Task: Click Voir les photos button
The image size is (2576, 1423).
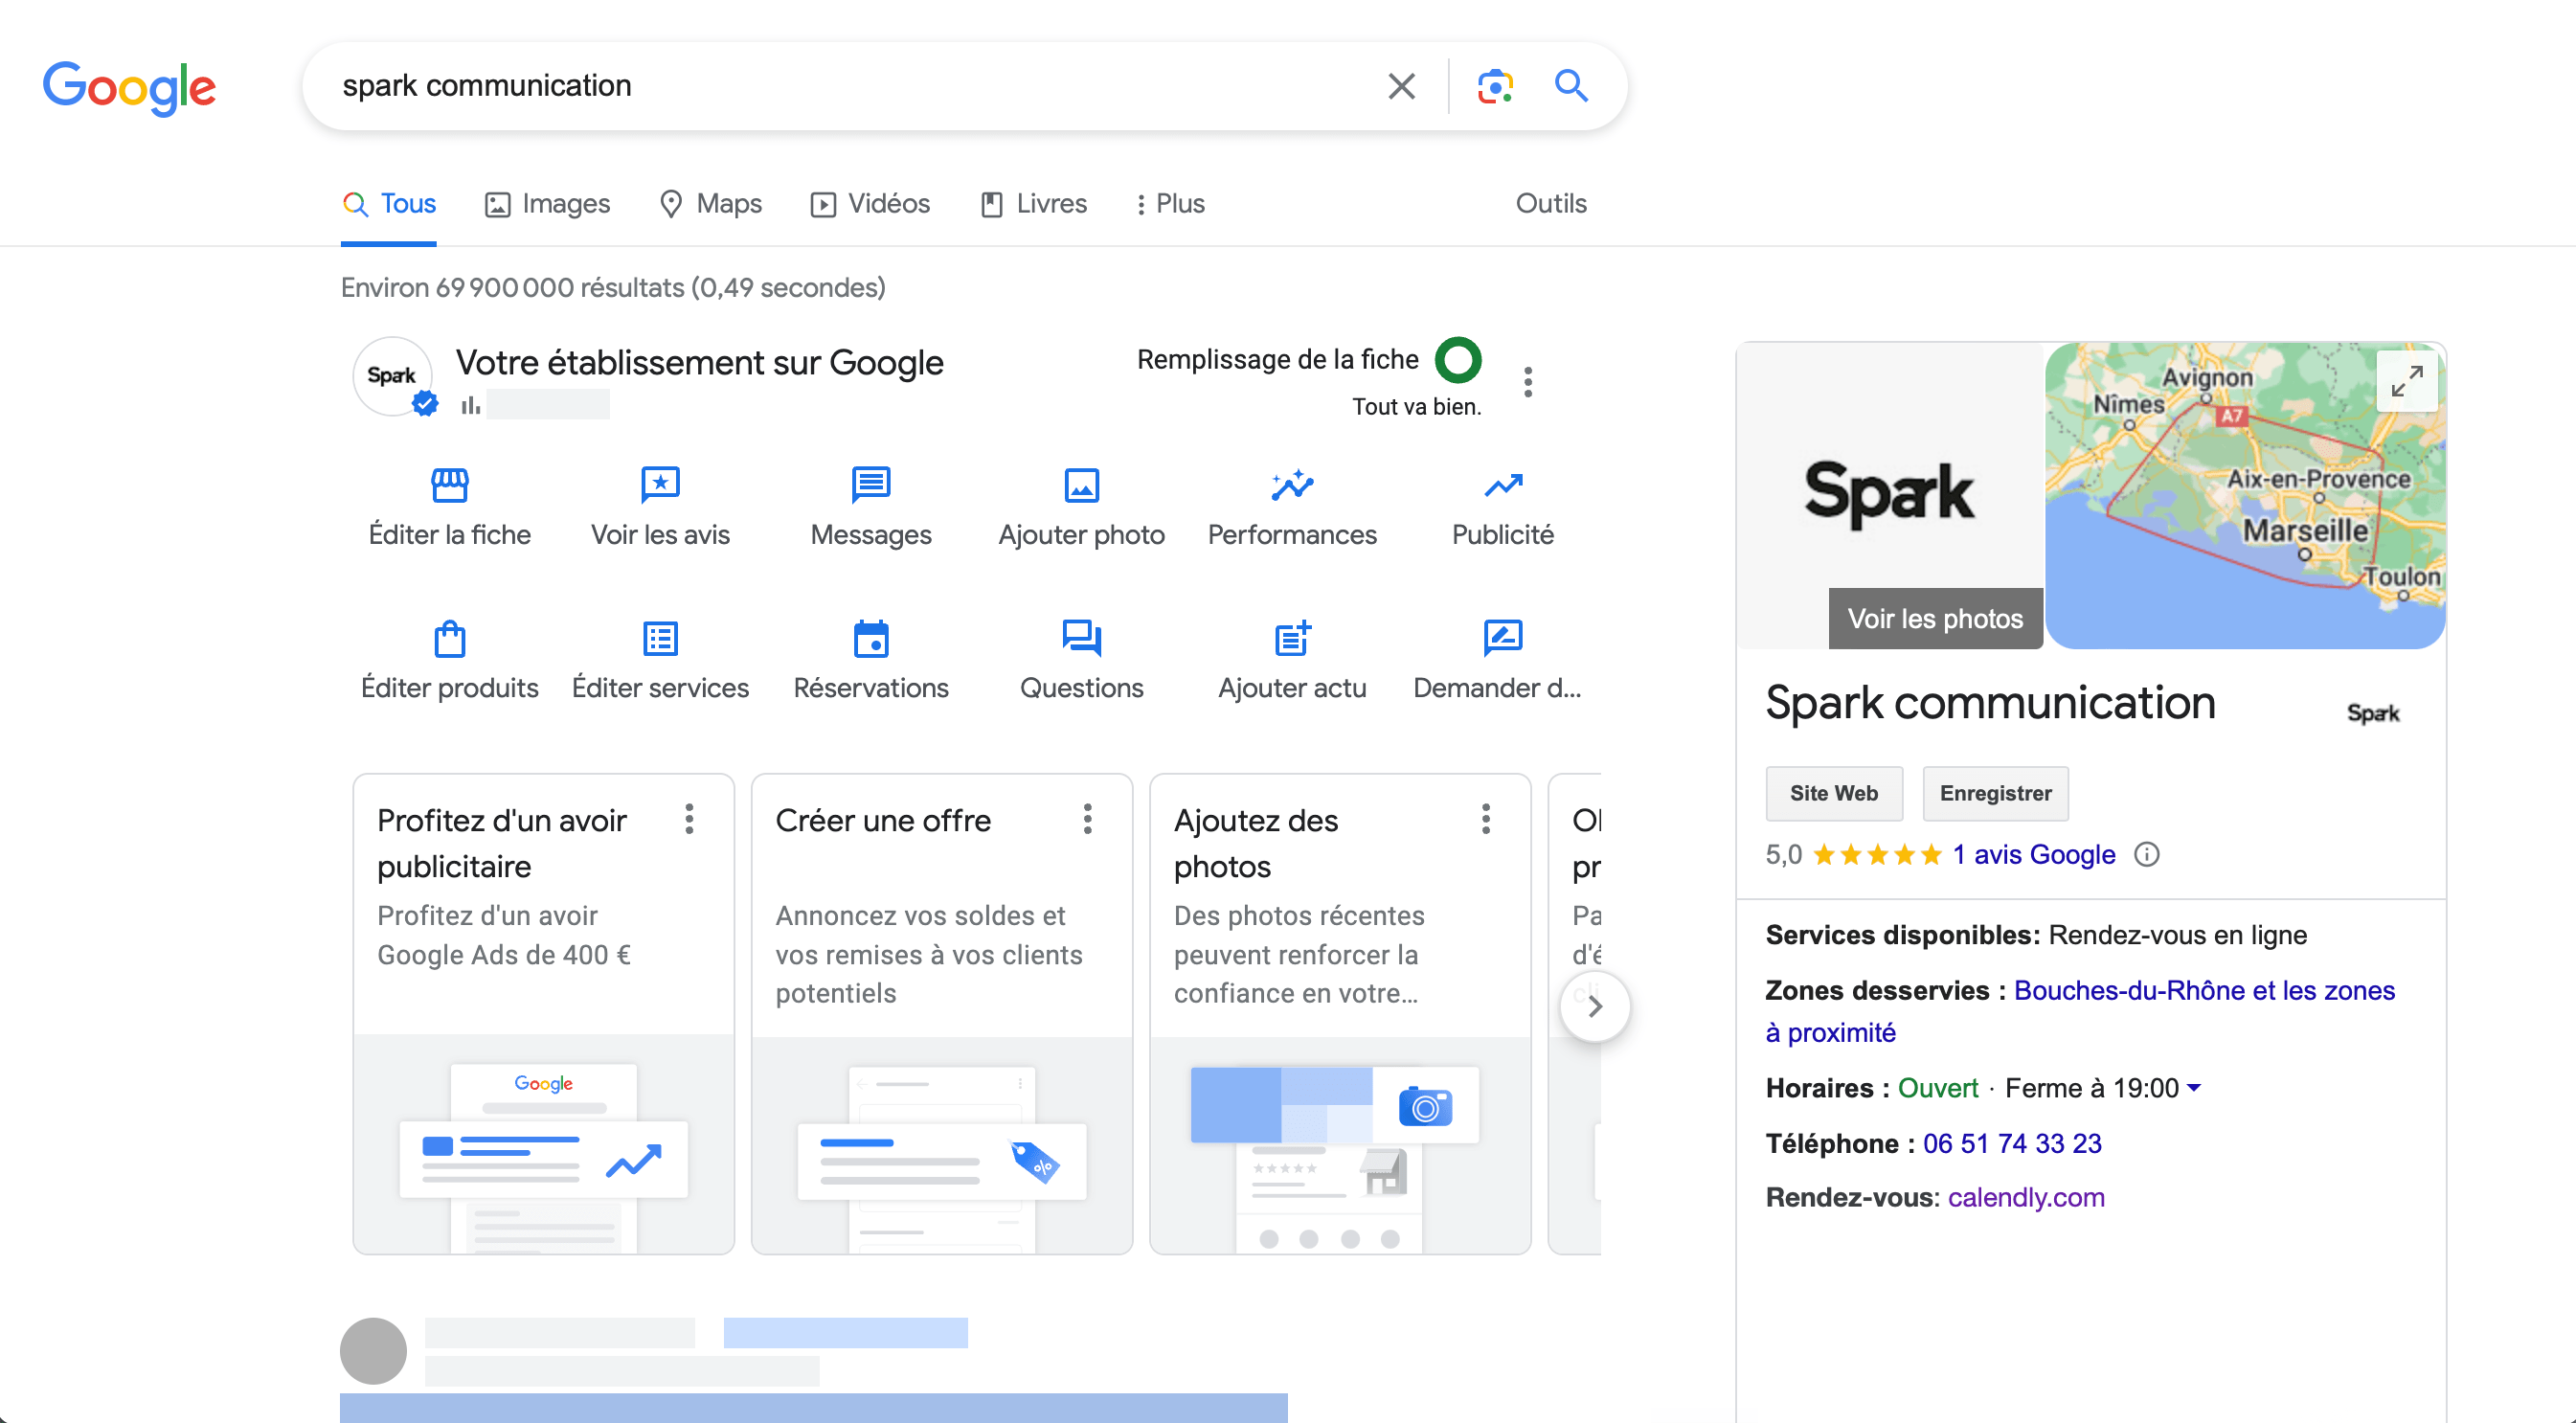Action: coord(1935,619)
